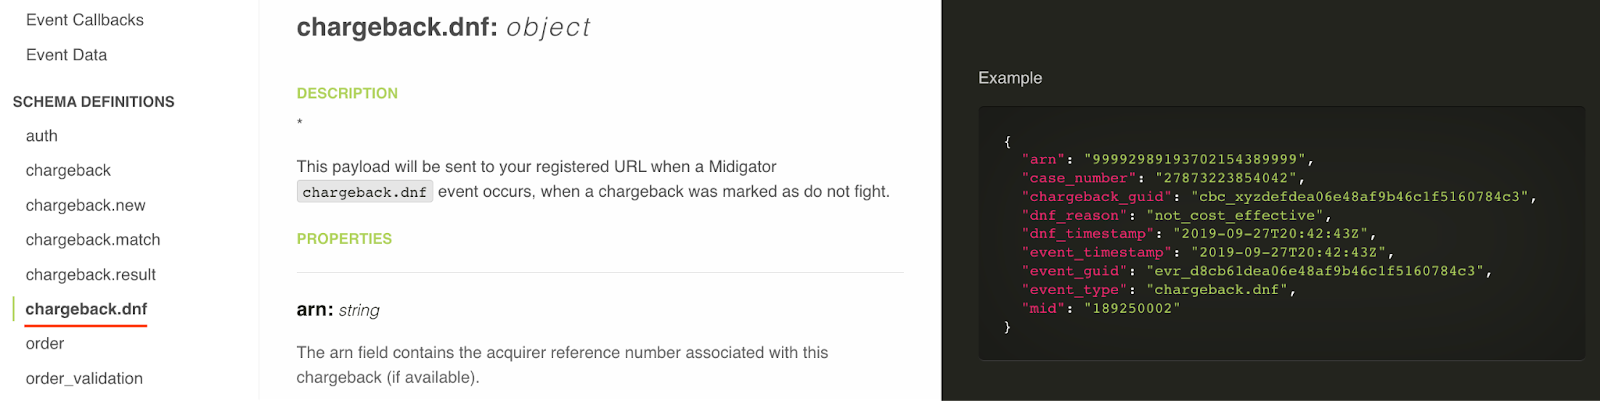Open Event Callbacks sidebar link
Viewport: 1600px width, 401px height.
click(85, 20)
